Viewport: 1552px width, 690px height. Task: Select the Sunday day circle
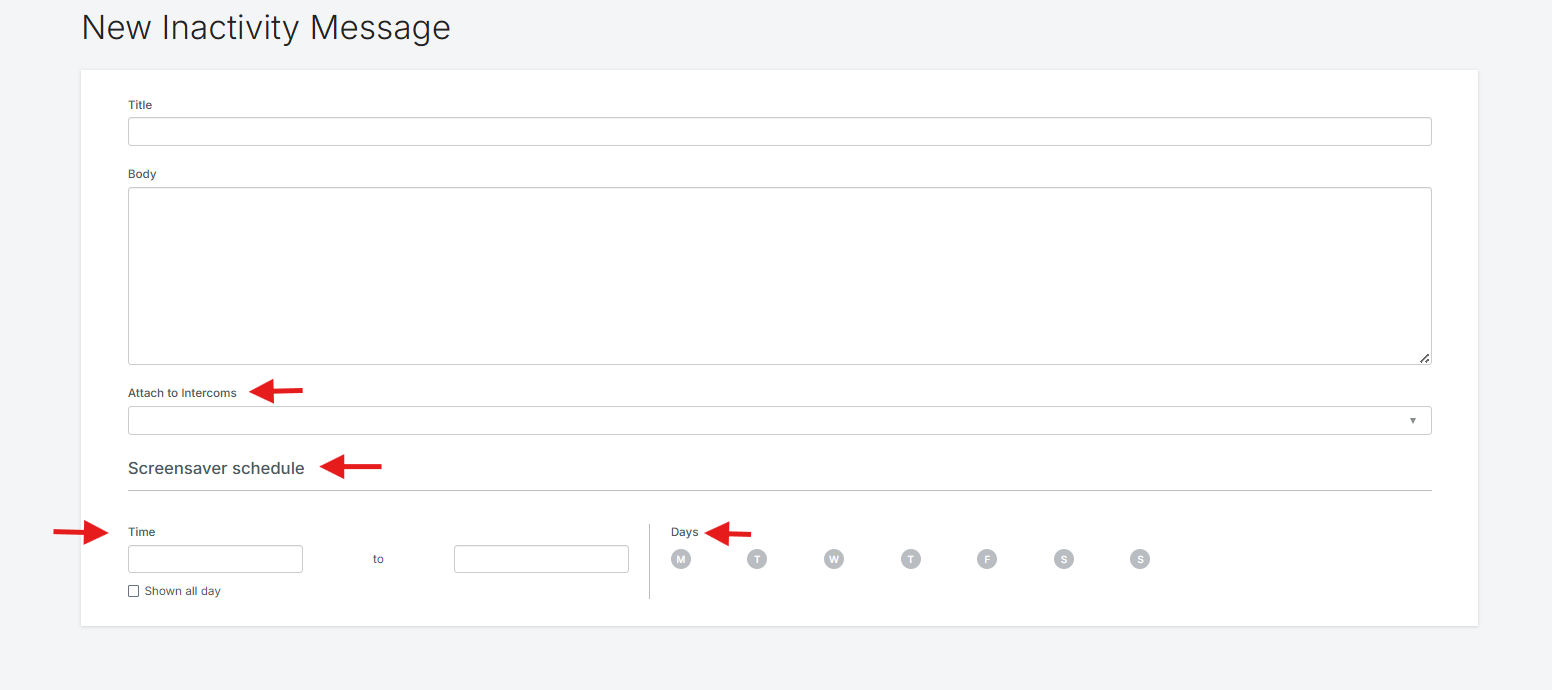coord(1140,559)
